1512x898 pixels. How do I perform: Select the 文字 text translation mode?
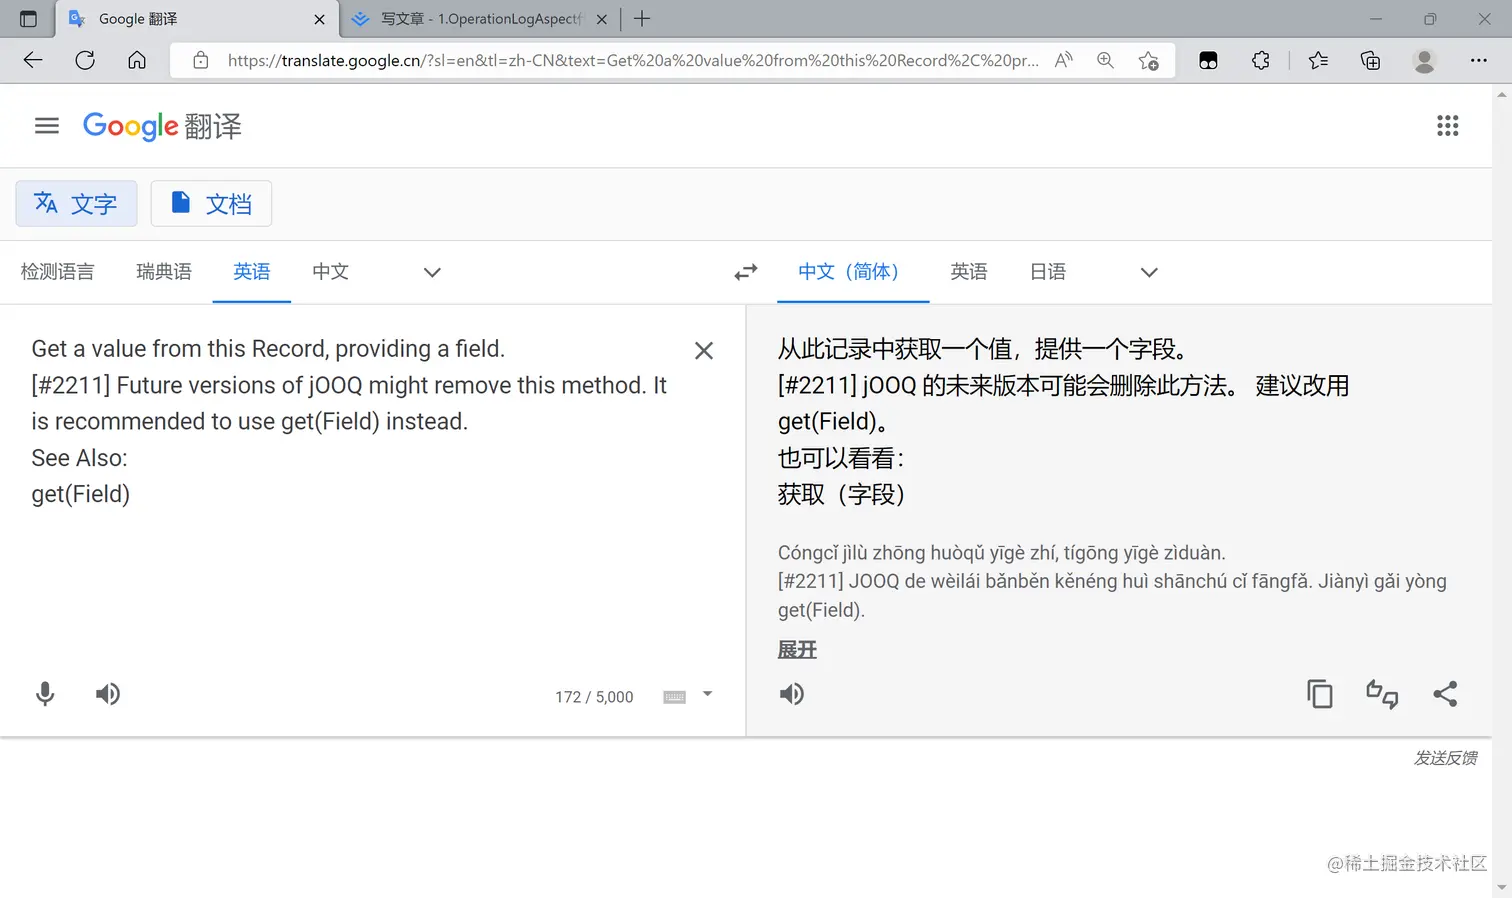[x=76, y=204]
